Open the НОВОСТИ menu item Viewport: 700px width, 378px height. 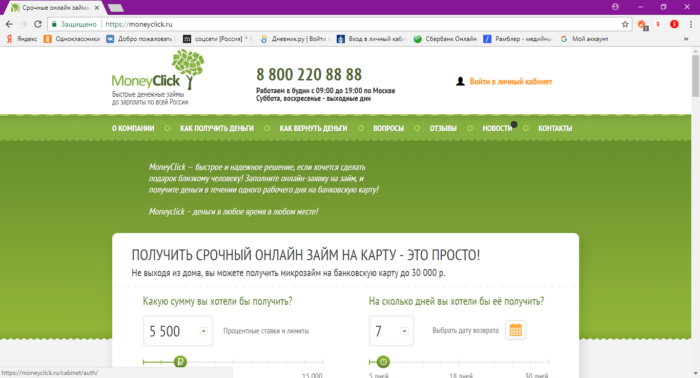[x=497, y=129]
